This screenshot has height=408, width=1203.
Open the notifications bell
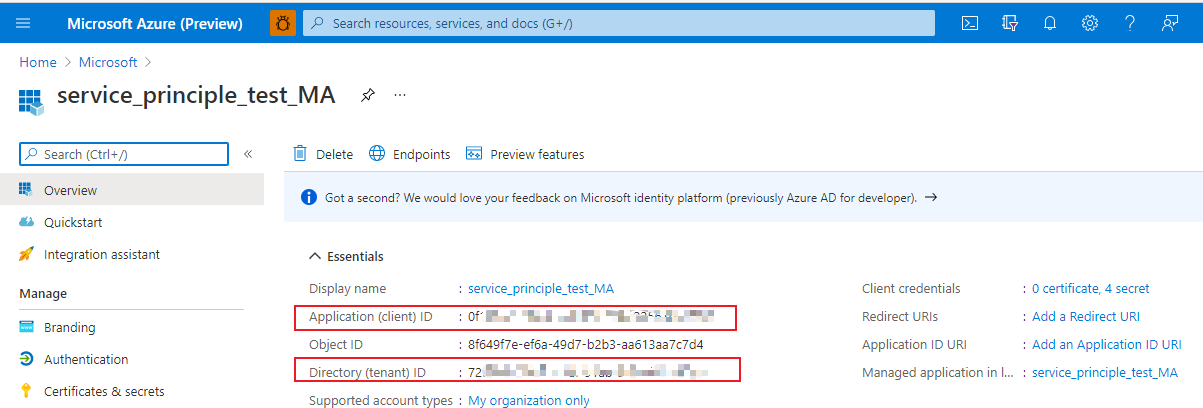(x=1049, y=23)
